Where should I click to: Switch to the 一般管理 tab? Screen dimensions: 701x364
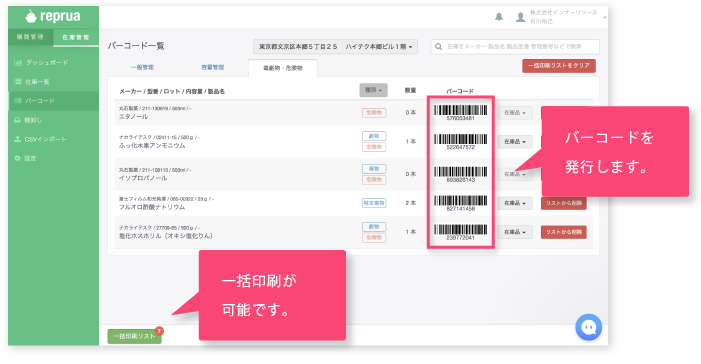click(x=142, y=68)
